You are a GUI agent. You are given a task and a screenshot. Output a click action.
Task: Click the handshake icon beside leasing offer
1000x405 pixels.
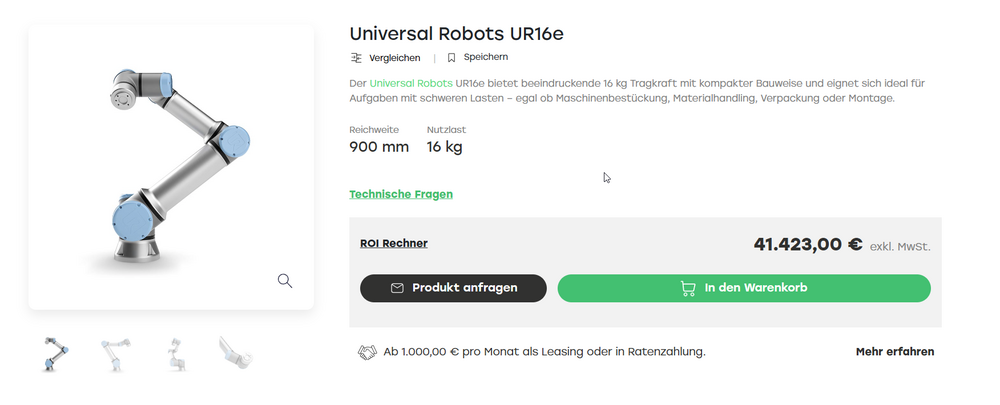pyautogui.click(x=367, y=352)
